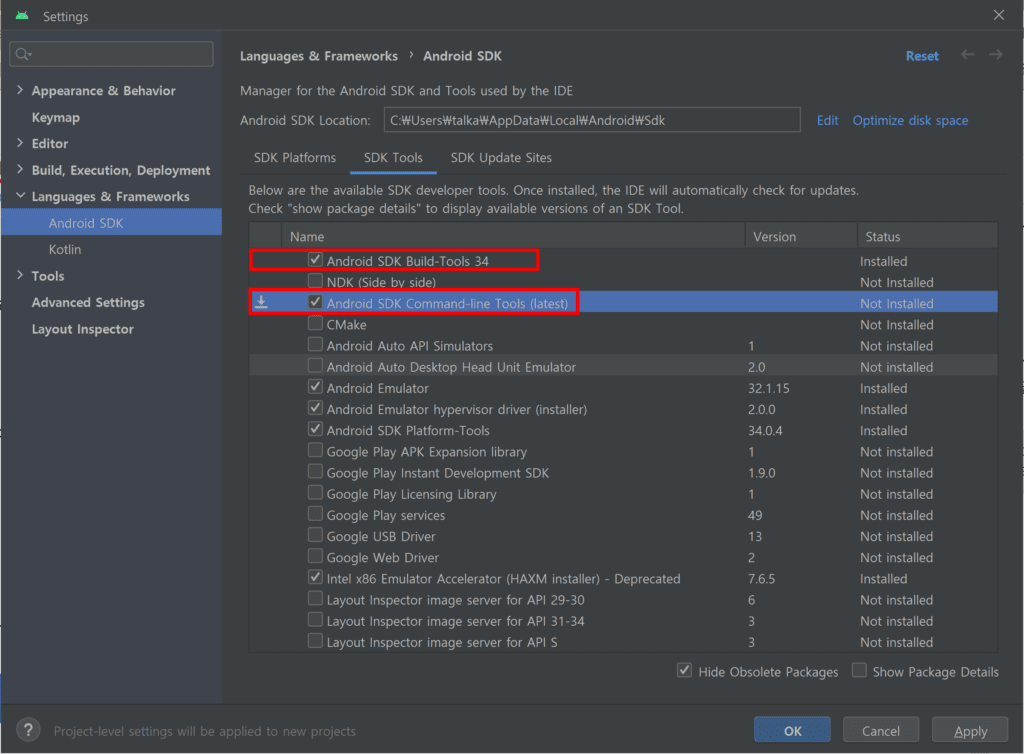Viewport: 1024px width, 754px height.
Task: Check Google USB Driver checkbox
Action: pos(315,535)
